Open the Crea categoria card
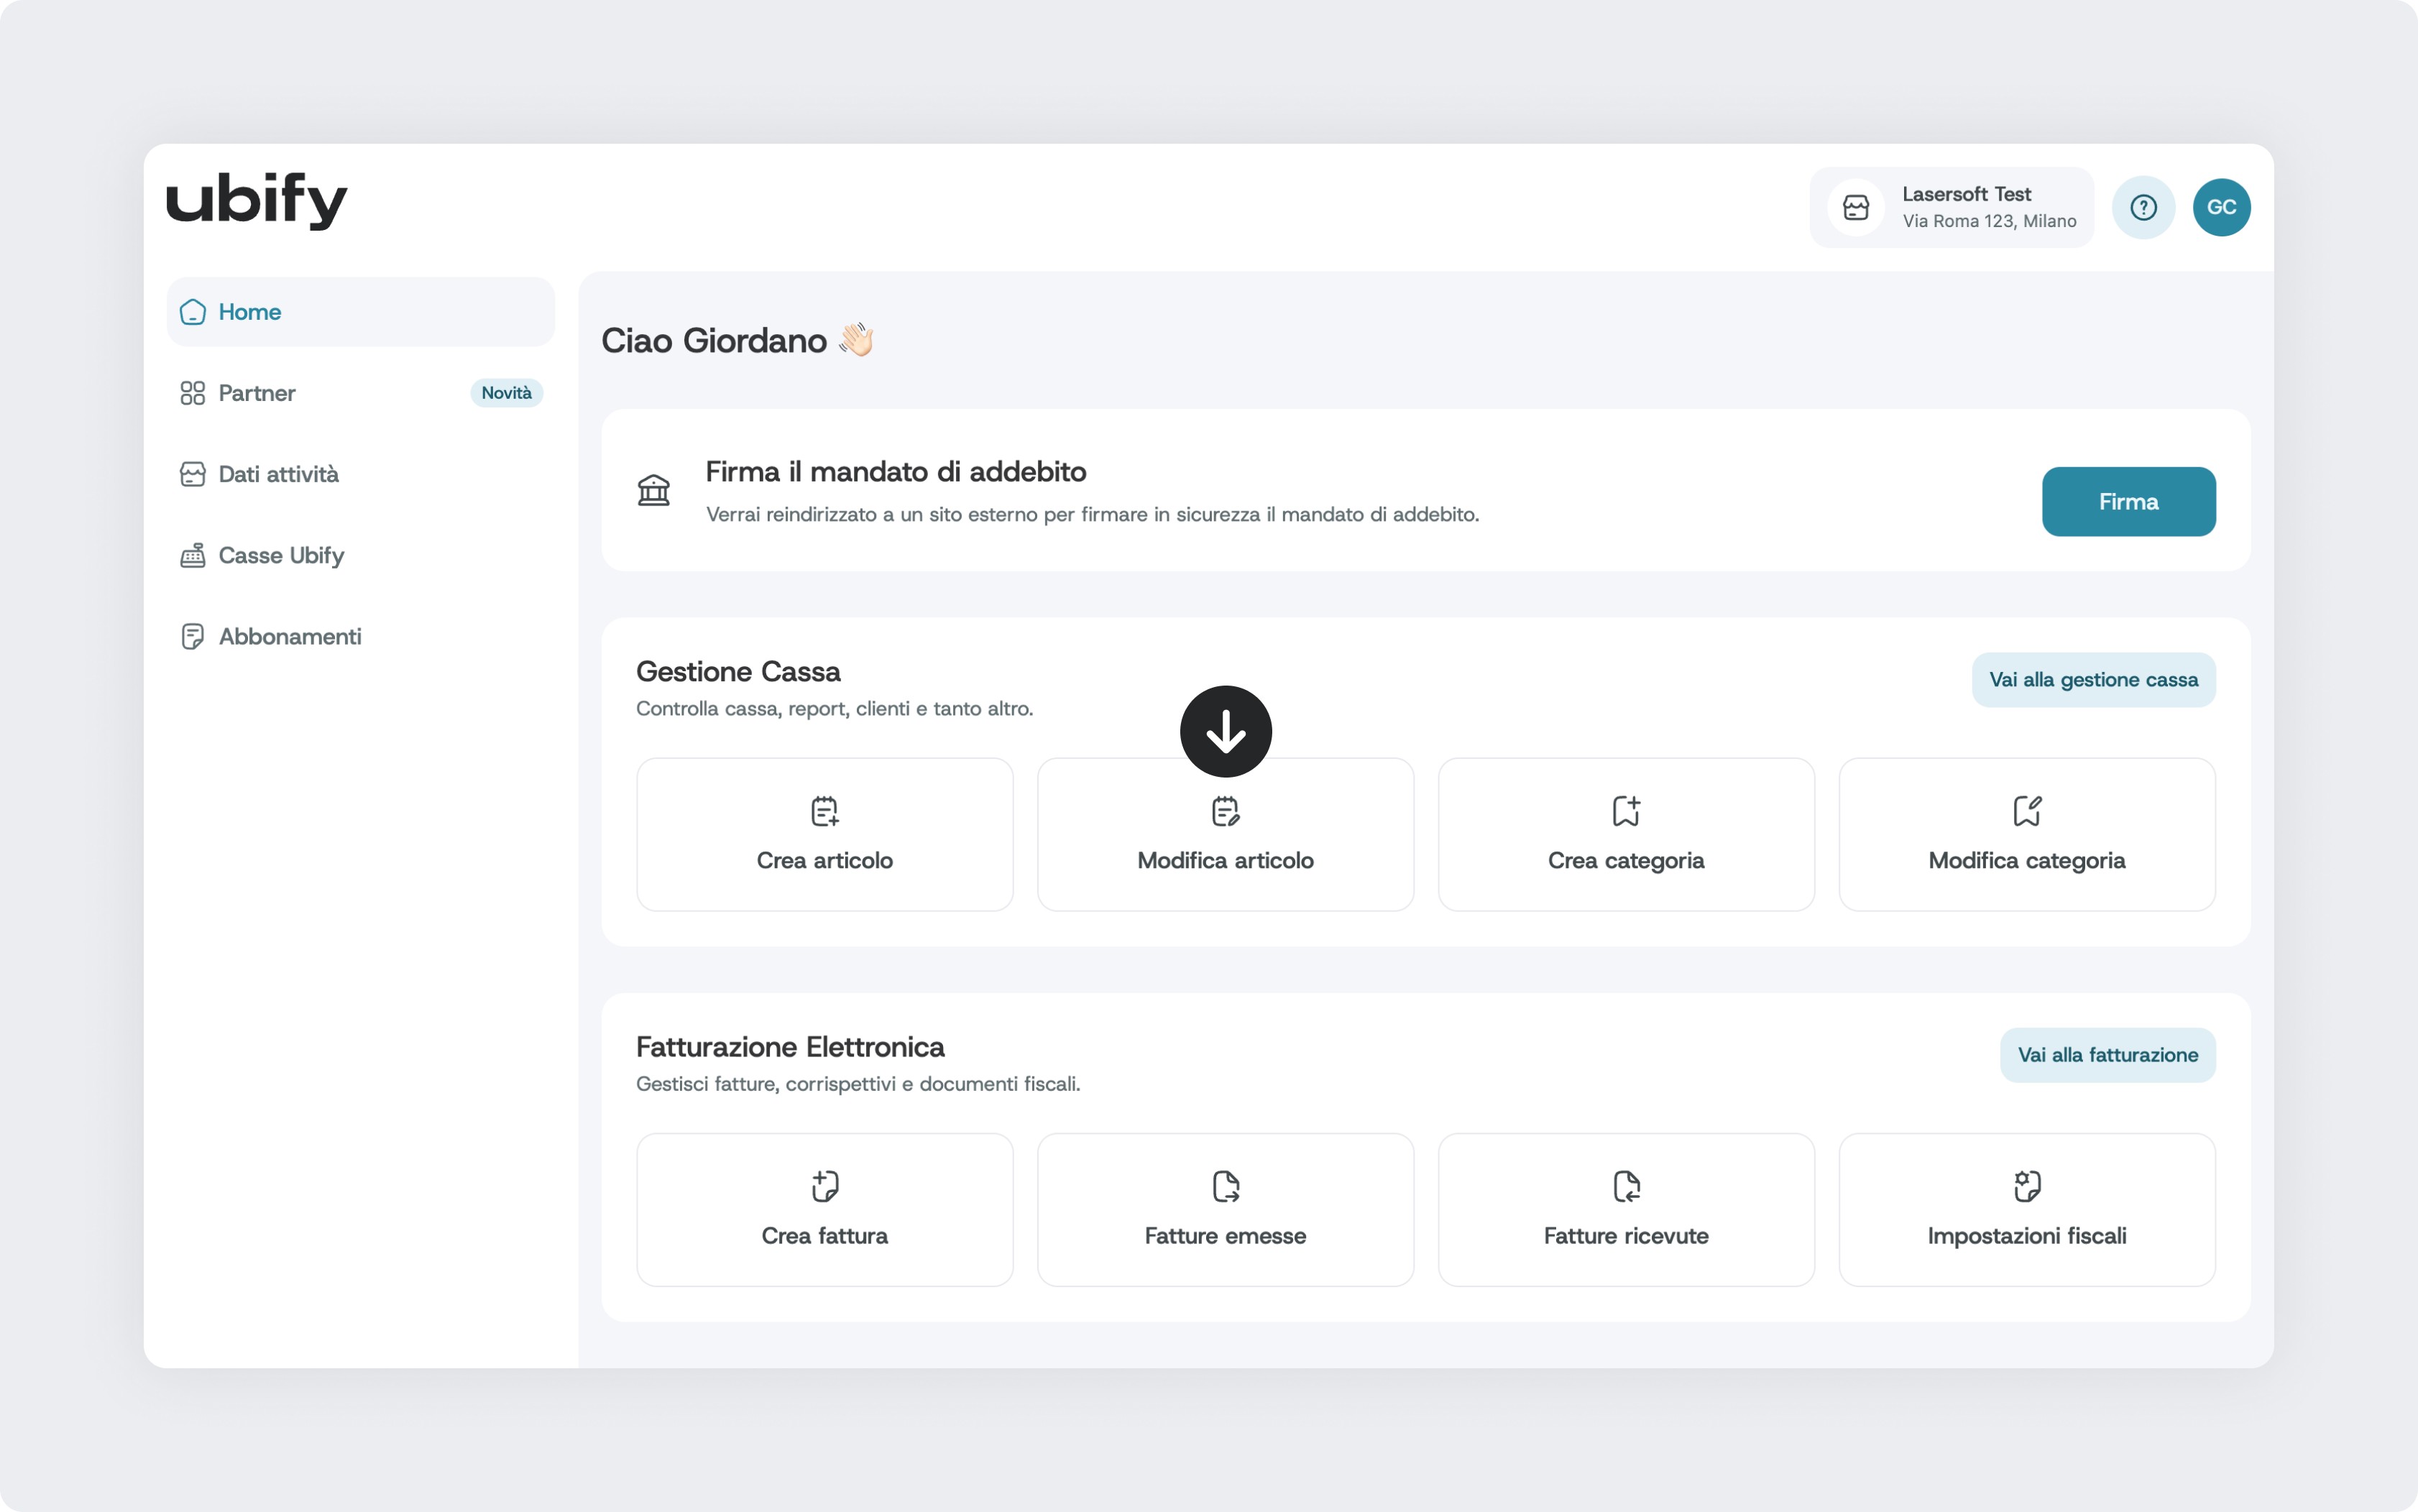This screenshot has width=2418, height=1512. pos(1625,834)
